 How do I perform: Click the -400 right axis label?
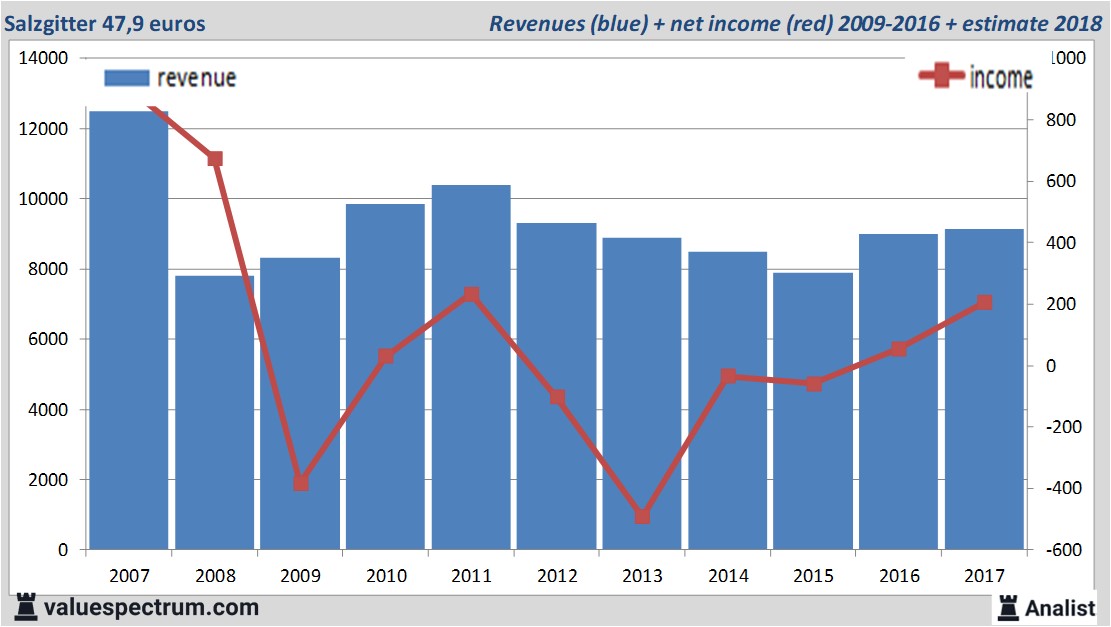point(1064,487)
